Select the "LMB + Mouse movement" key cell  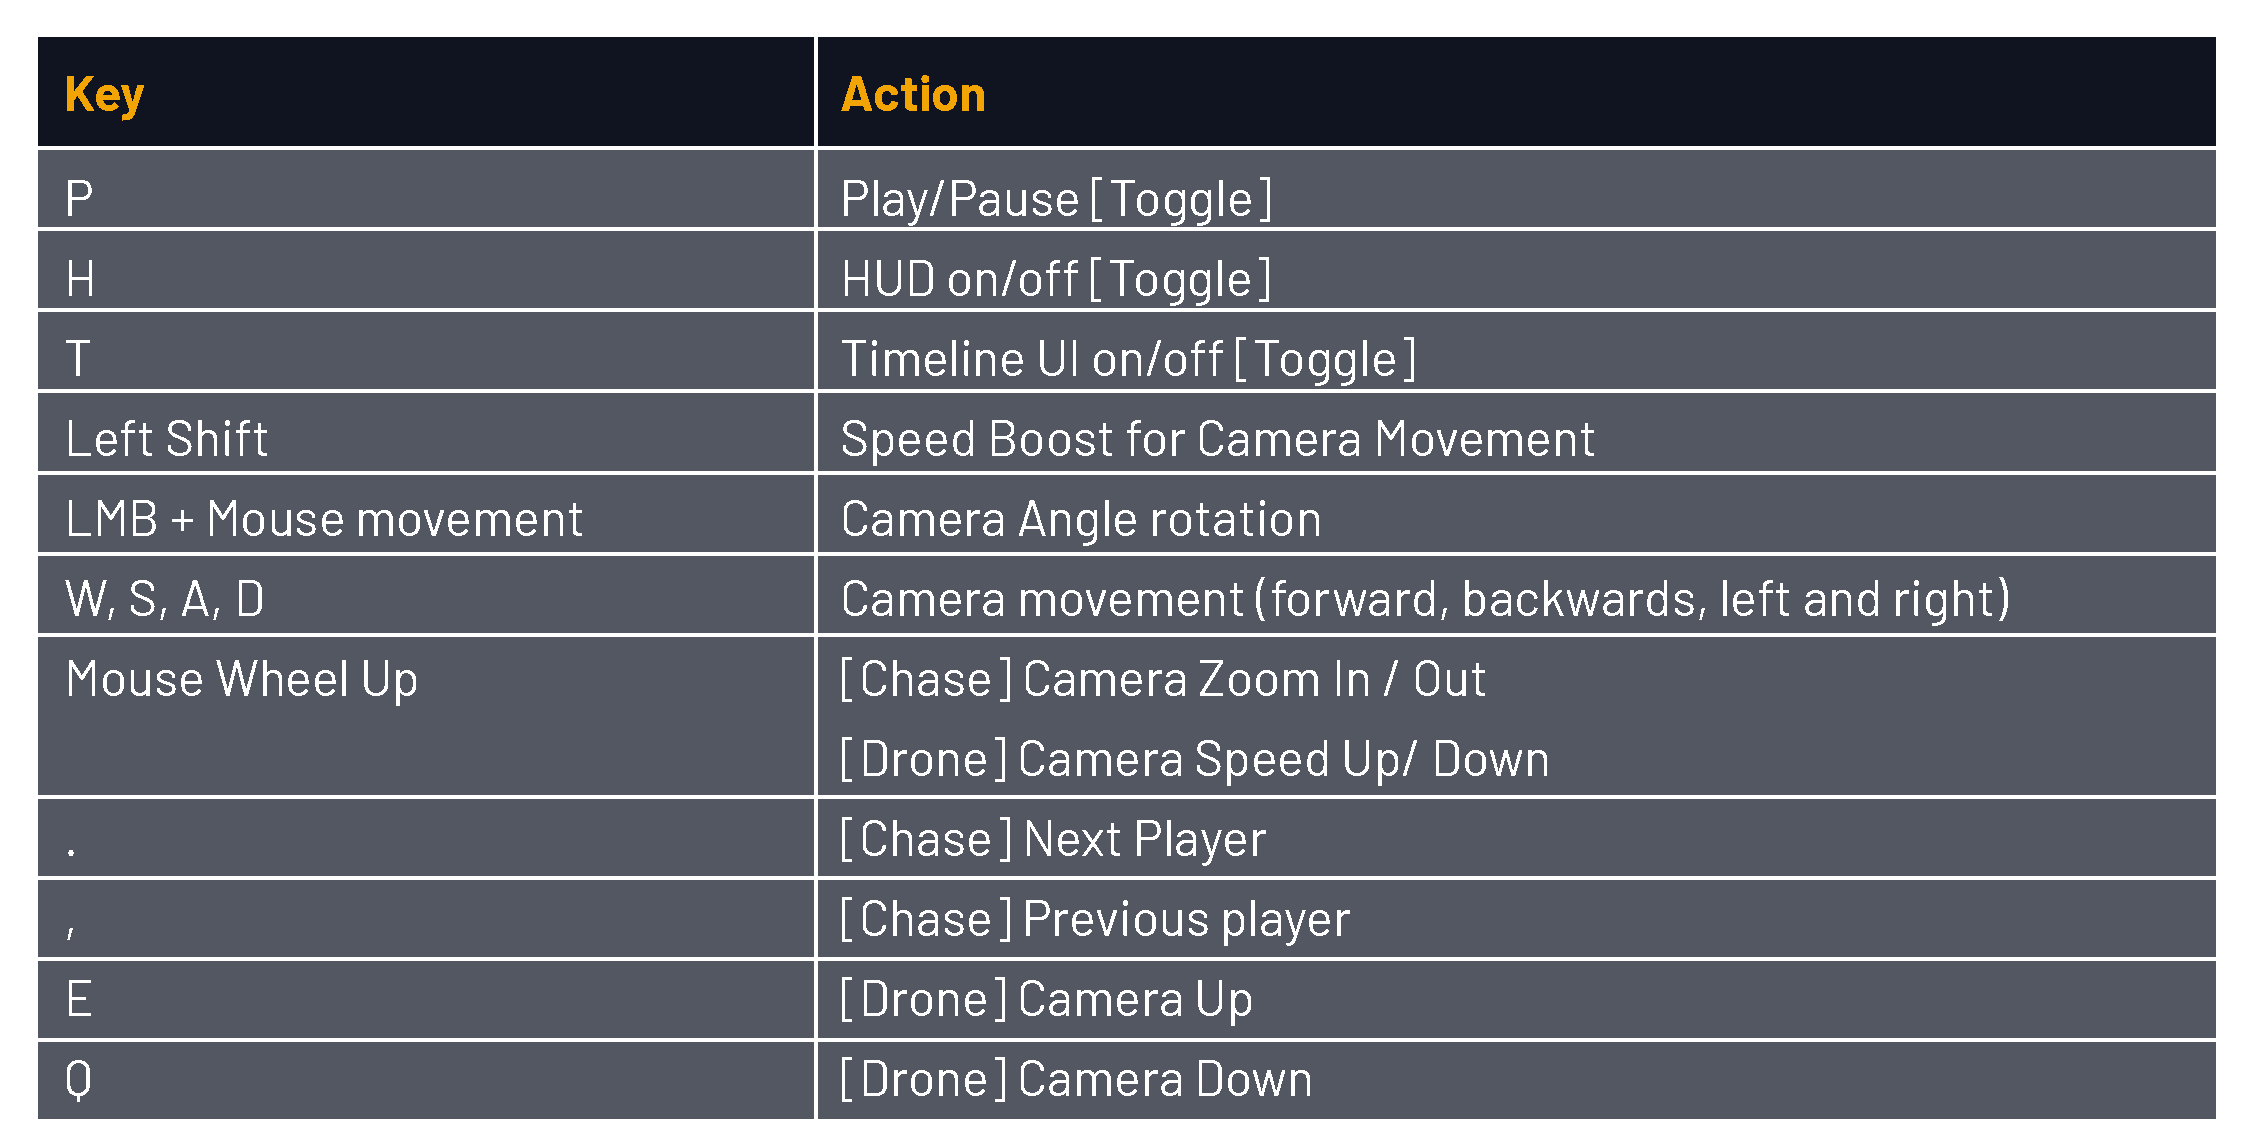[x=324, y=519]
